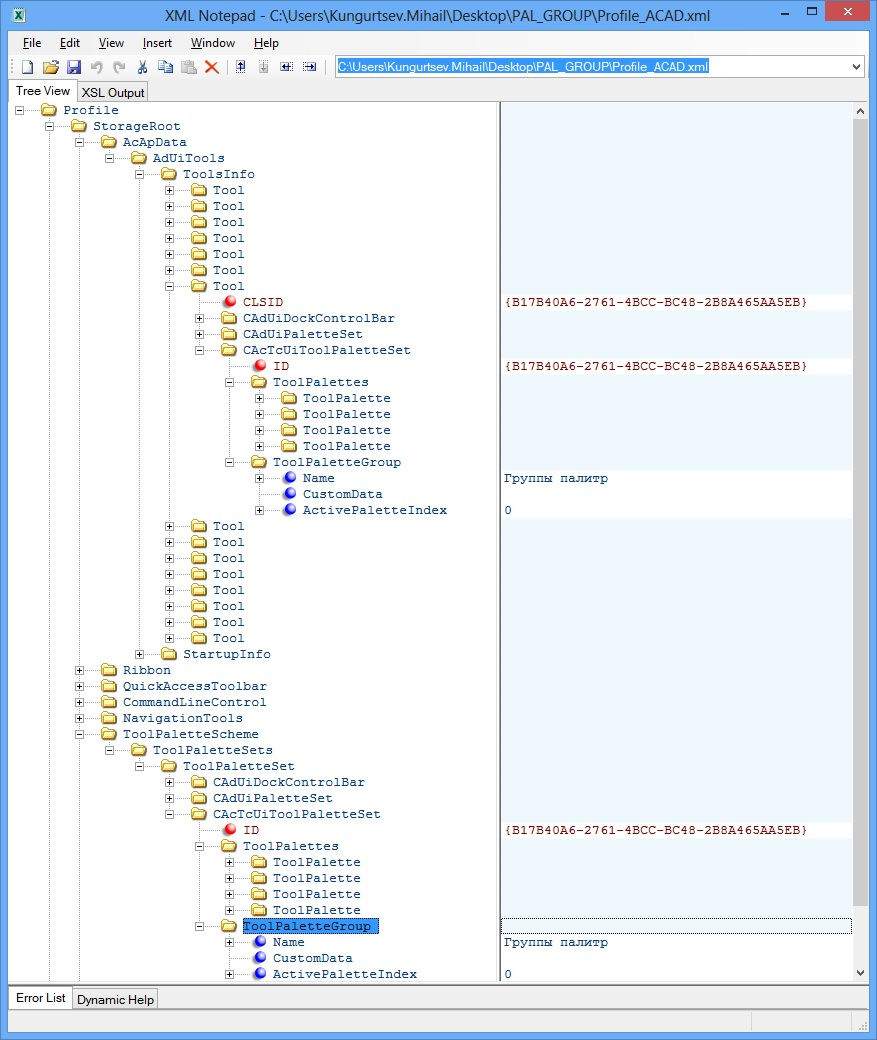Switch to the XSL Output tab
Viewport: 877px width, 1040px height.
tap(112, 91)
